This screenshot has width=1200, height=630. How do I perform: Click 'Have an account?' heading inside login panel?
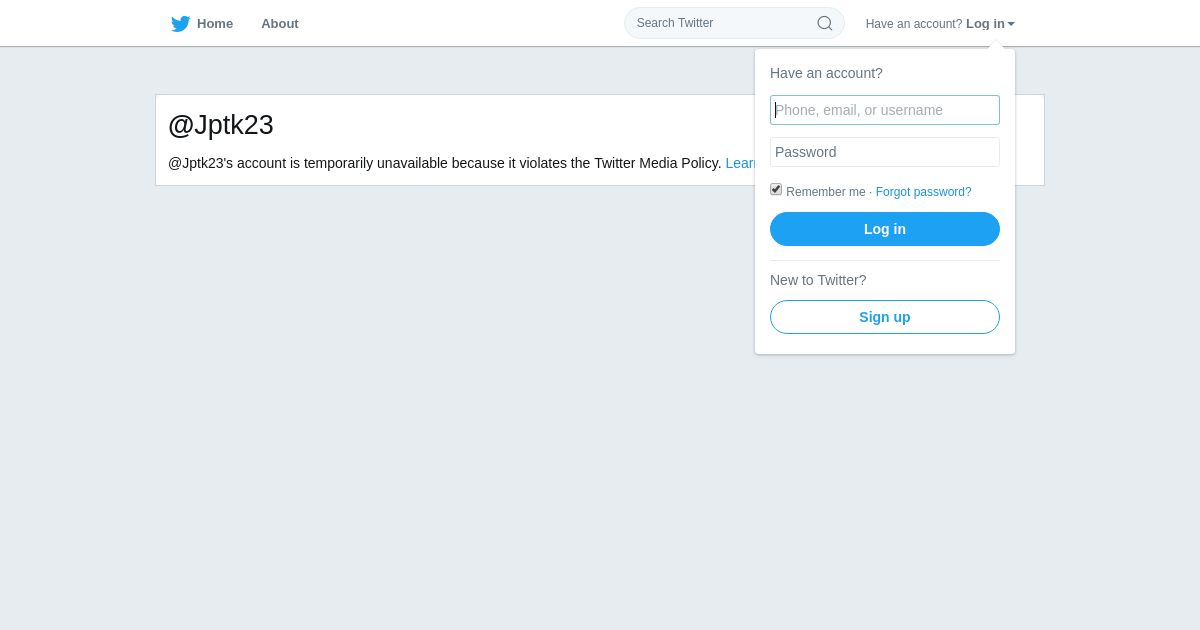(826, 73)
